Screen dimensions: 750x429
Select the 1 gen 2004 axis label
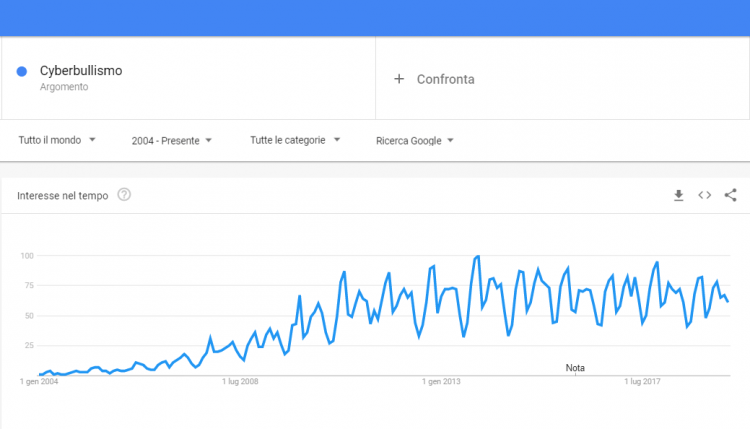click(x=39, y=381)
